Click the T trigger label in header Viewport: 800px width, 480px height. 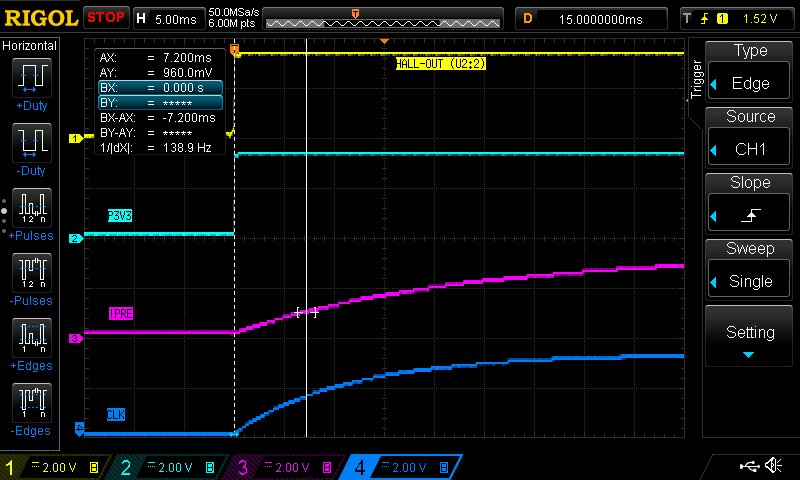click(687, 19)
